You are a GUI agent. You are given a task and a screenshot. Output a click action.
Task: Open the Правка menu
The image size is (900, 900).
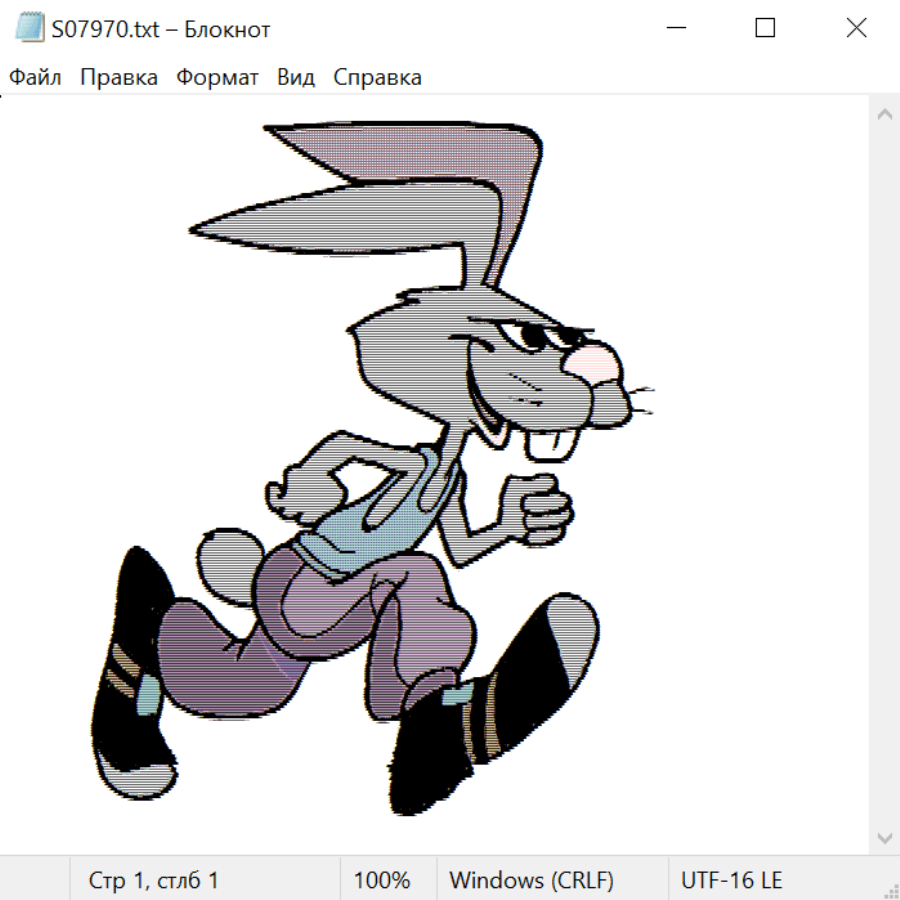119,78
